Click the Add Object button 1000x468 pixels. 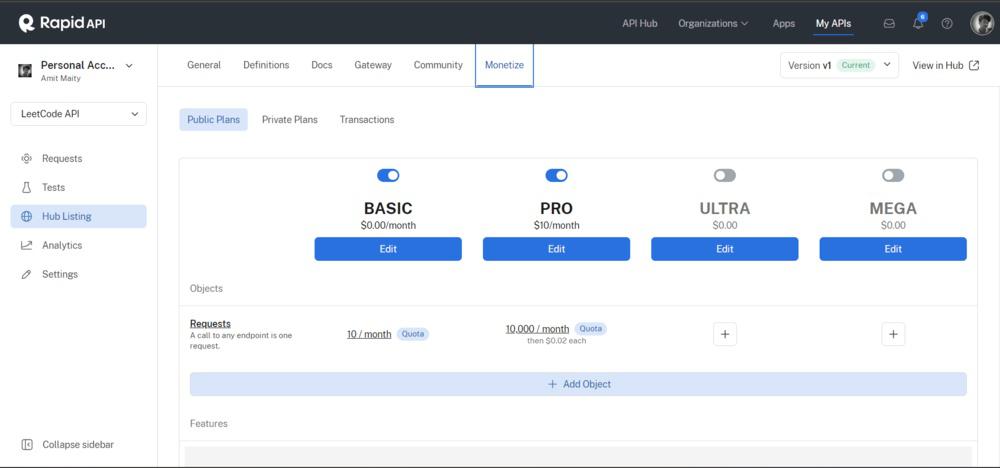578,384
